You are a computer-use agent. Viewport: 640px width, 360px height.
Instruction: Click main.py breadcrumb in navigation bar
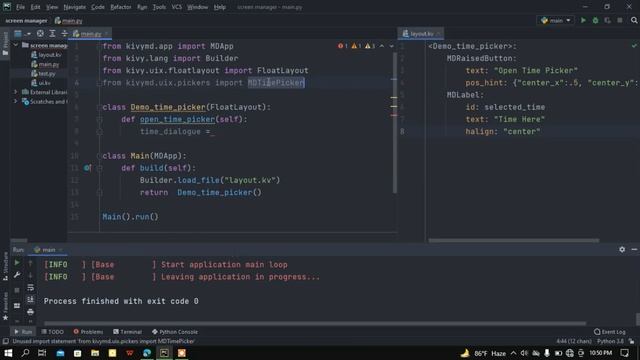tap(69, 20)
